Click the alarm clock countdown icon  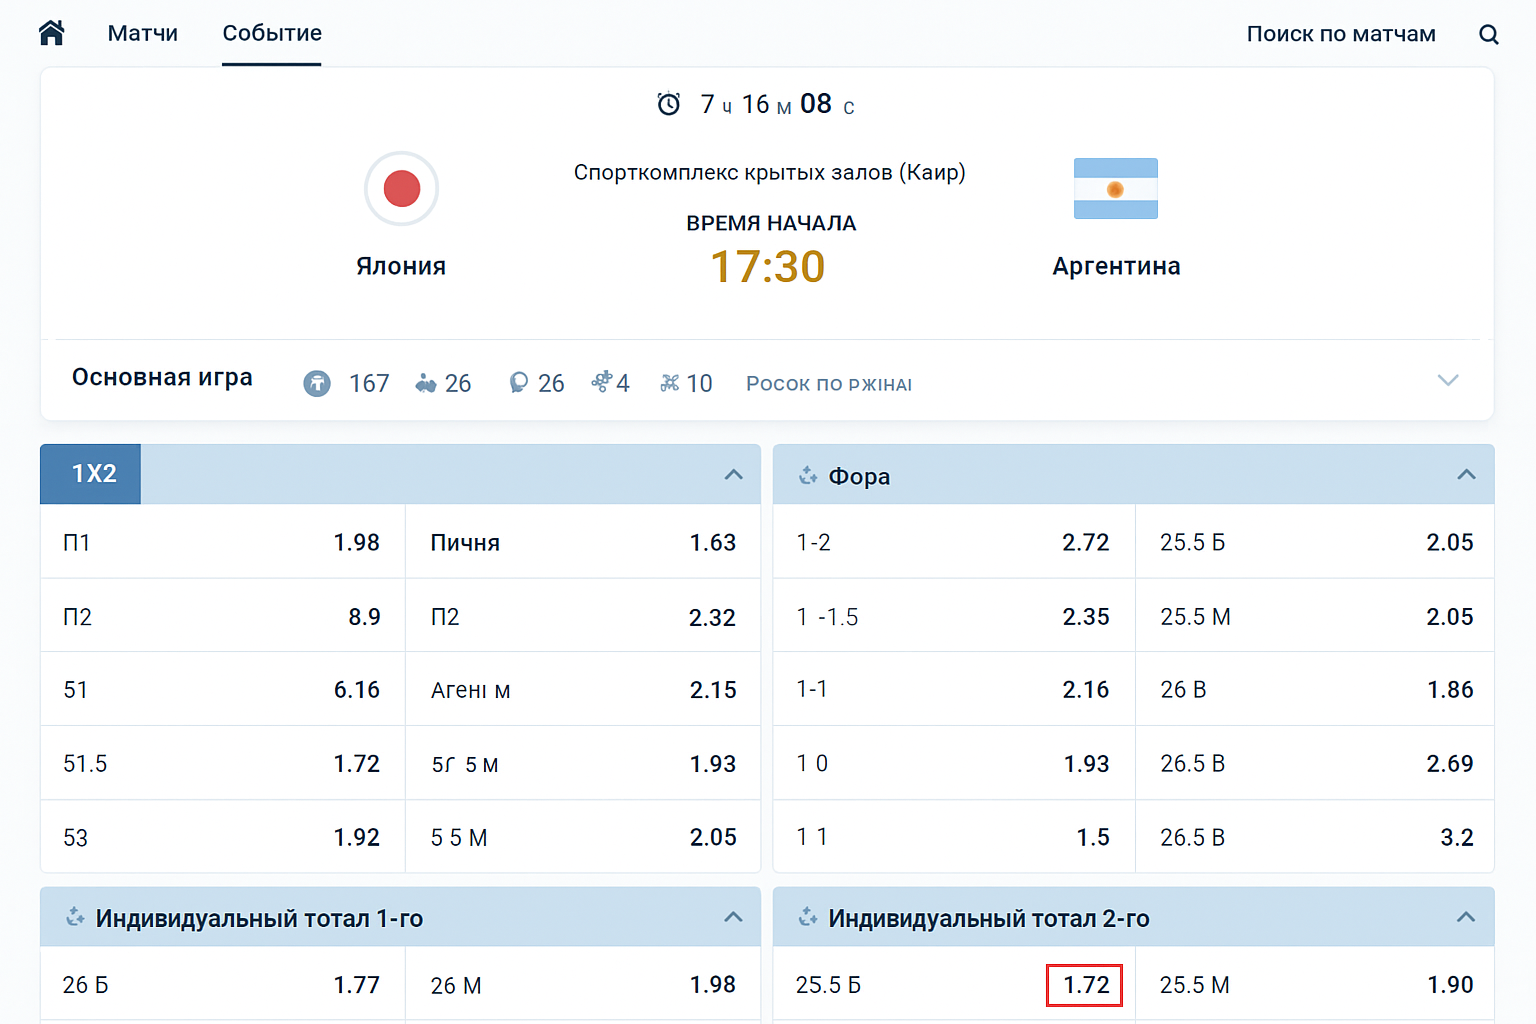669,104
